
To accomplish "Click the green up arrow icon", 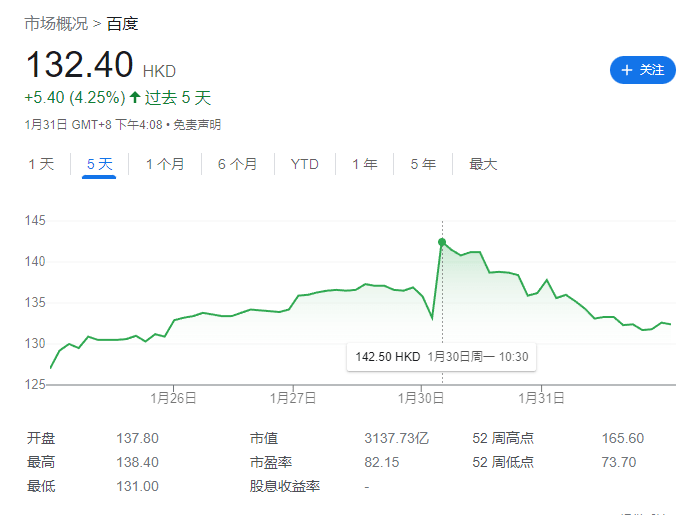I will tap(135, 97).
